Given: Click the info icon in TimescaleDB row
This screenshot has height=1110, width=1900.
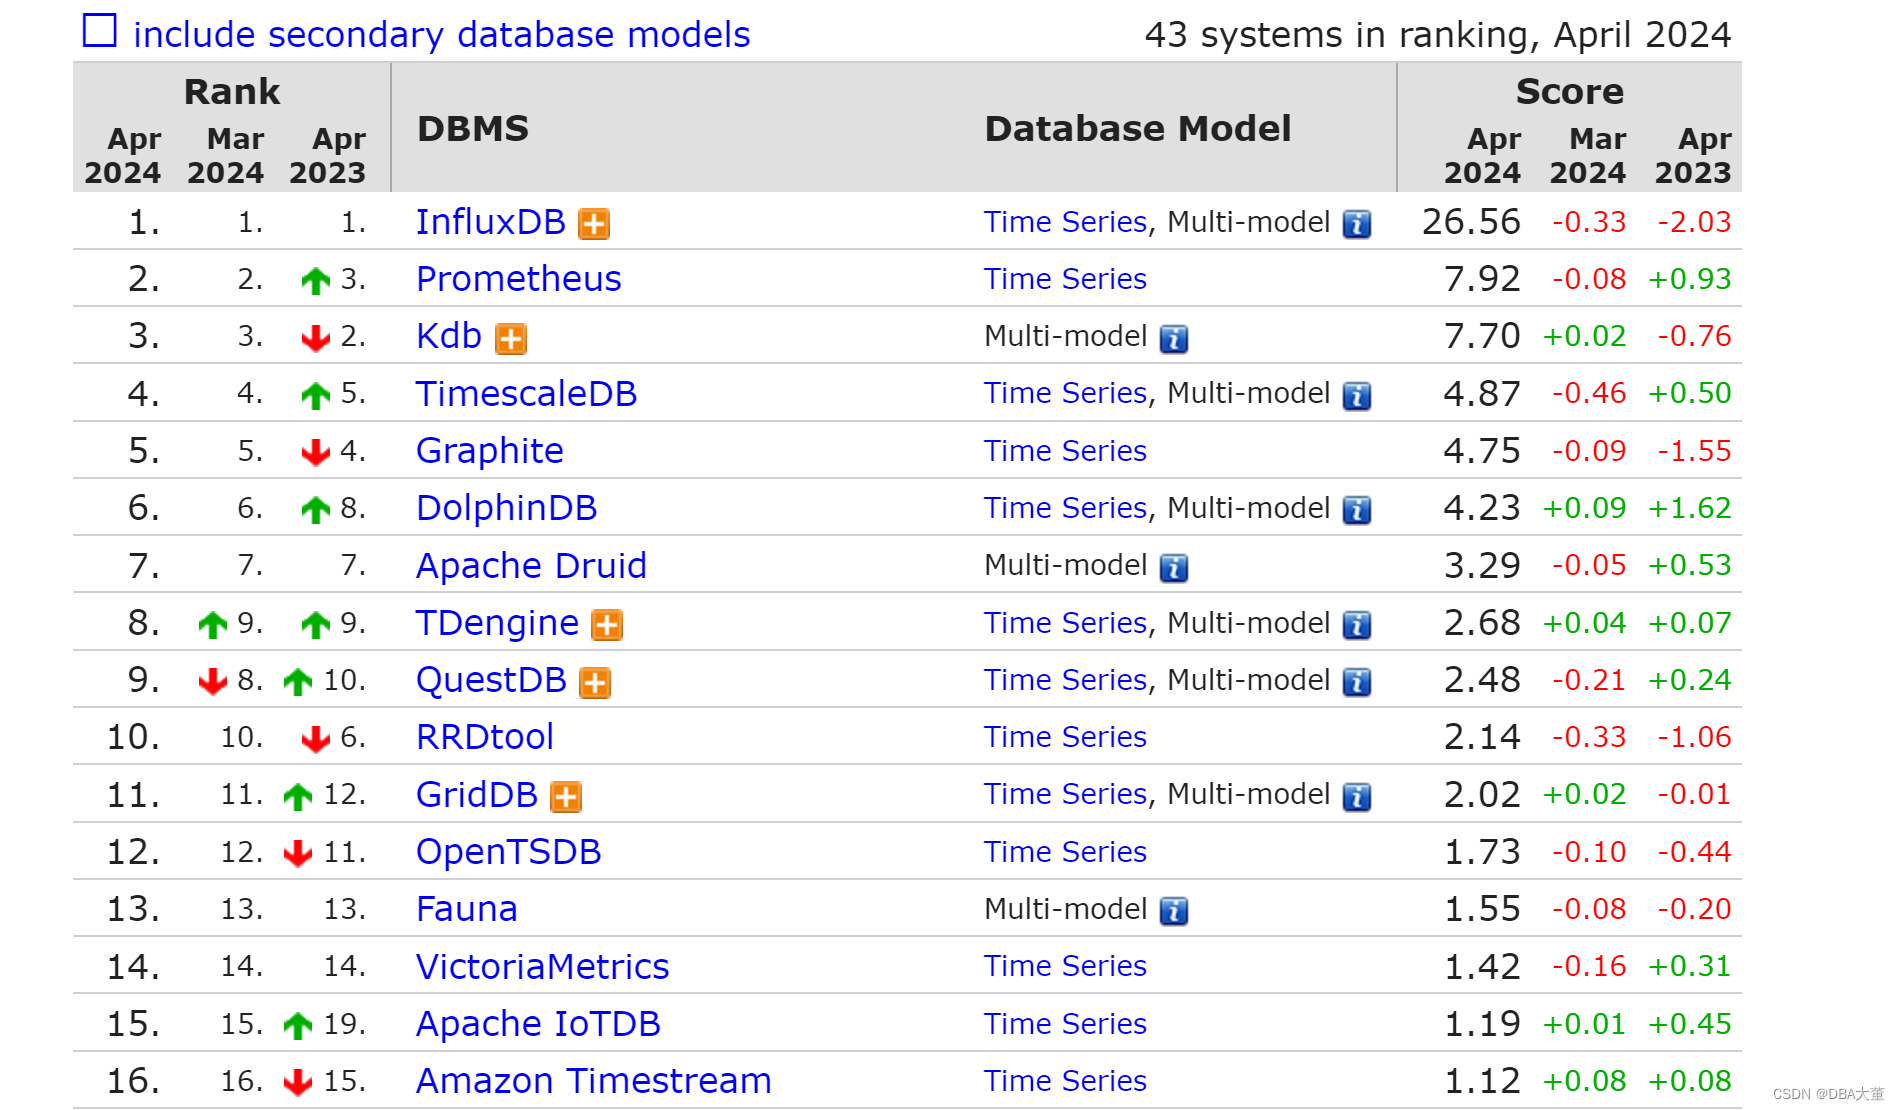Looking at the screenshot, I should coord(1357,396).
